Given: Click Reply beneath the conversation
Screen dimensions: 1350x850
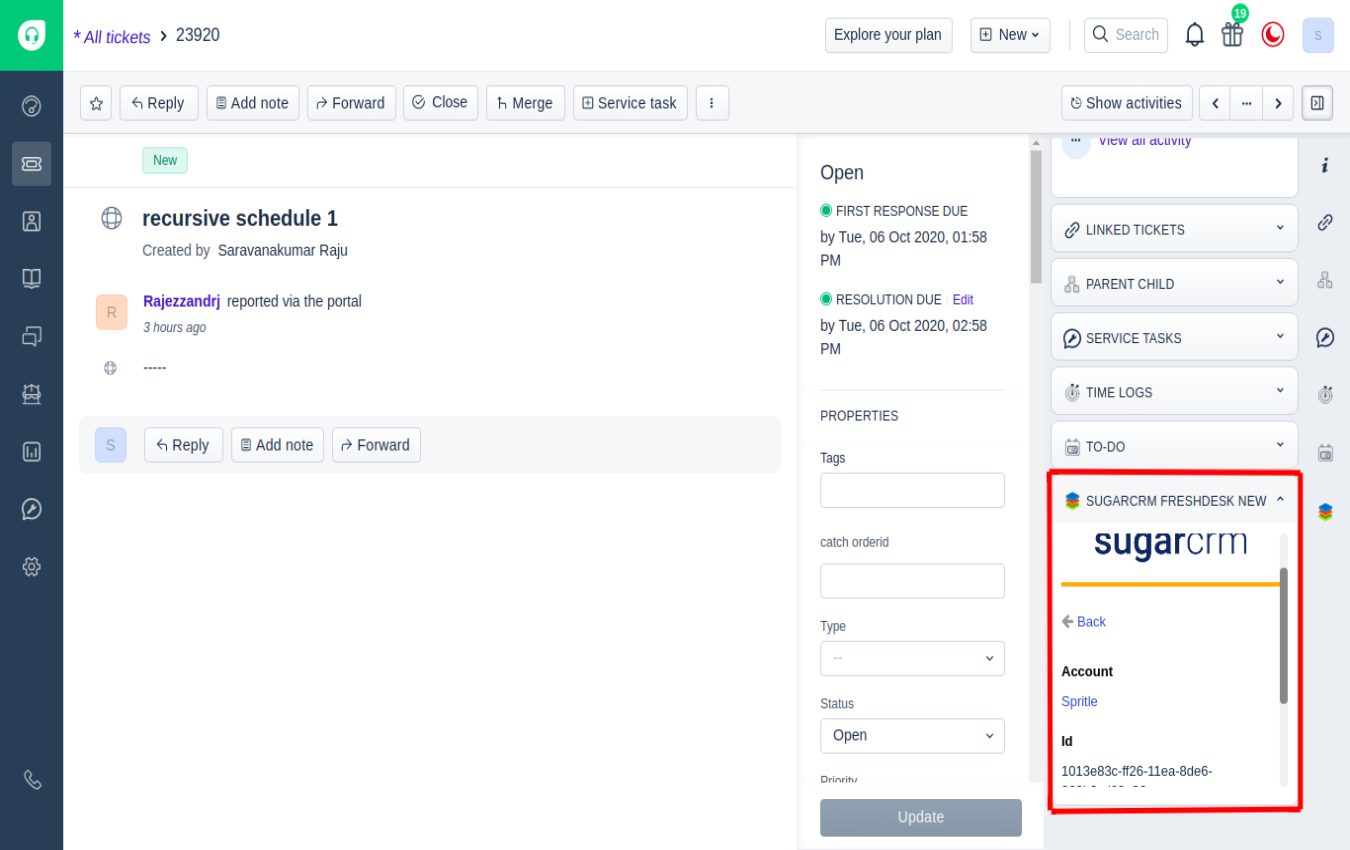Looking at the screenshot, I should tap(183, 445).
